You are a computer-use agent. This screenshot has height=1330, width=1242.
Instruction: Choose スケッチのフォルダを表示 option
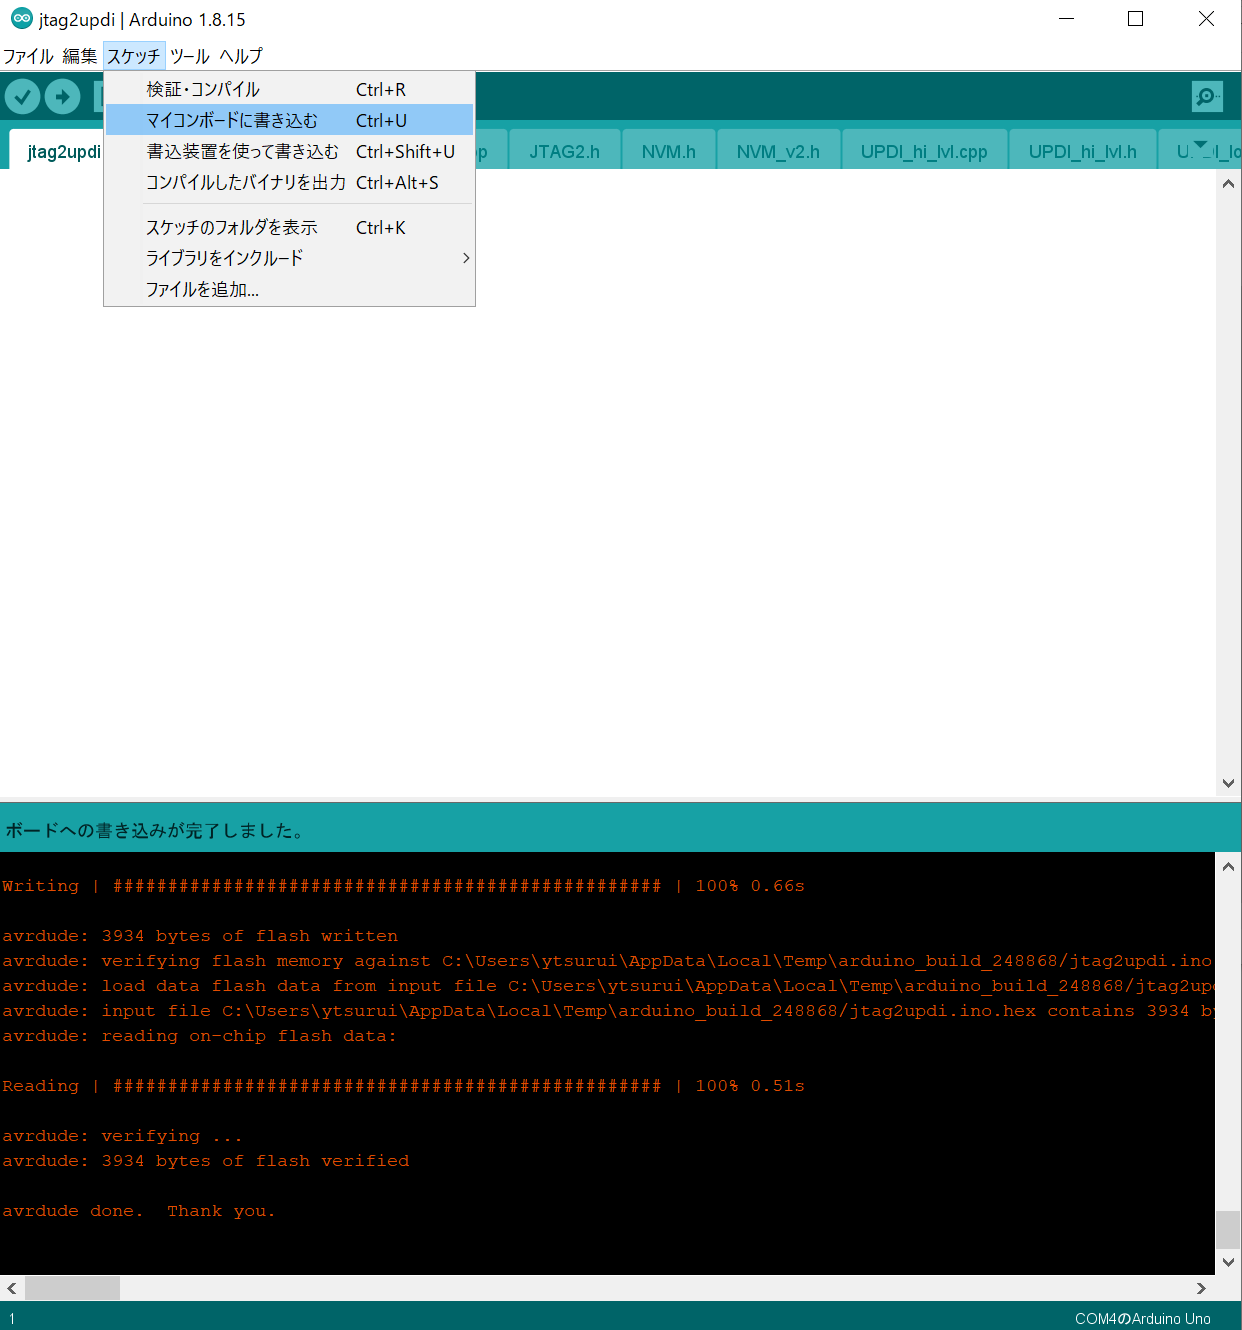tap(232, 228)
